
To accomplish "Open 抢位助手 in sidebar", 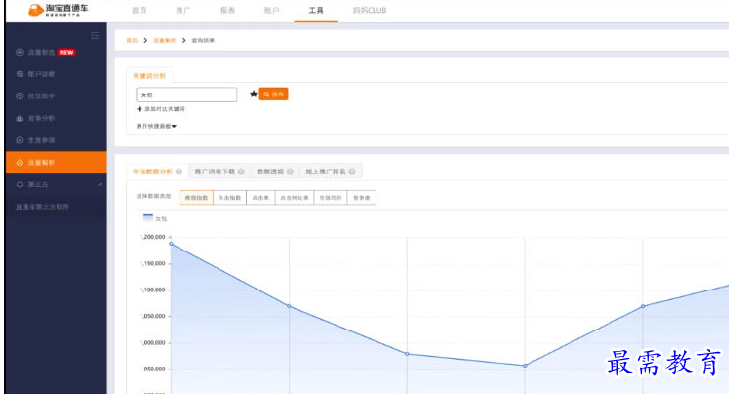I will click(x=41, y=96).
